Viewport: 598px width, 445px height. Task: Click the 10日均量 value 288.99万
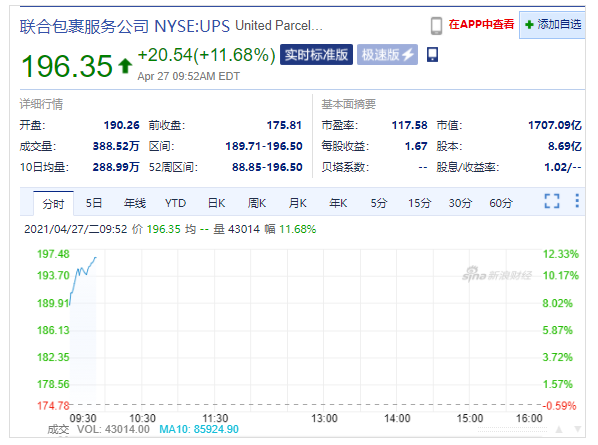[116, 167]
